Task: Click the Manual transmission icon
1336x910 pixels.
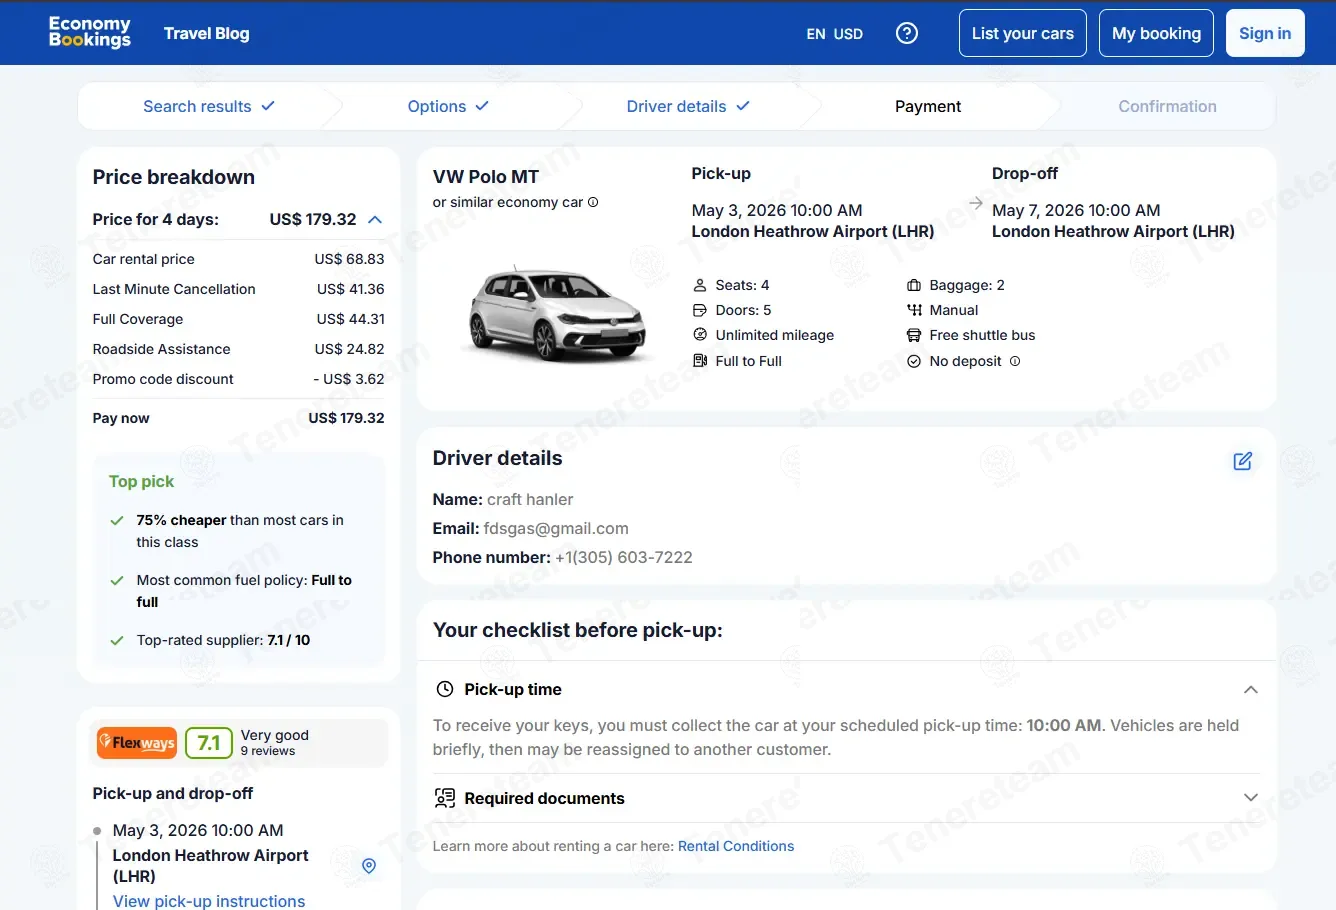Action: coord(914,310)
